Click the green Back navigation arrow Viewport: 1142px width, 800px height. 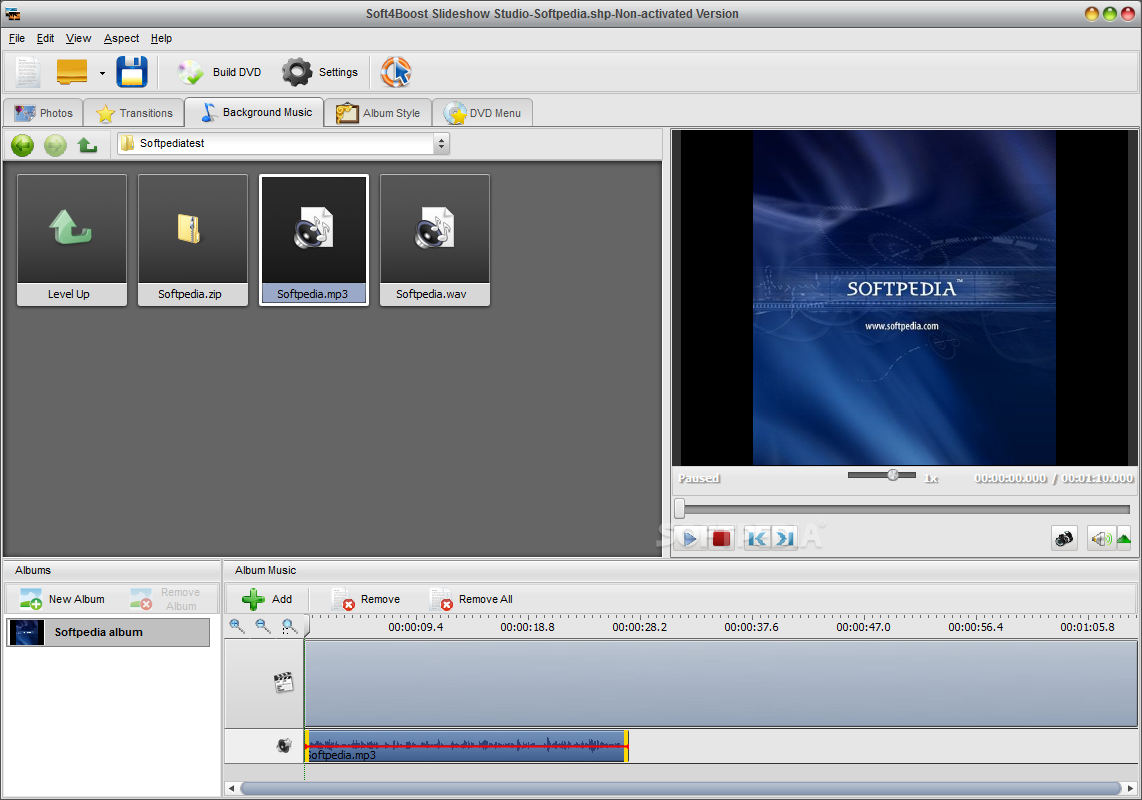[23, 145]
